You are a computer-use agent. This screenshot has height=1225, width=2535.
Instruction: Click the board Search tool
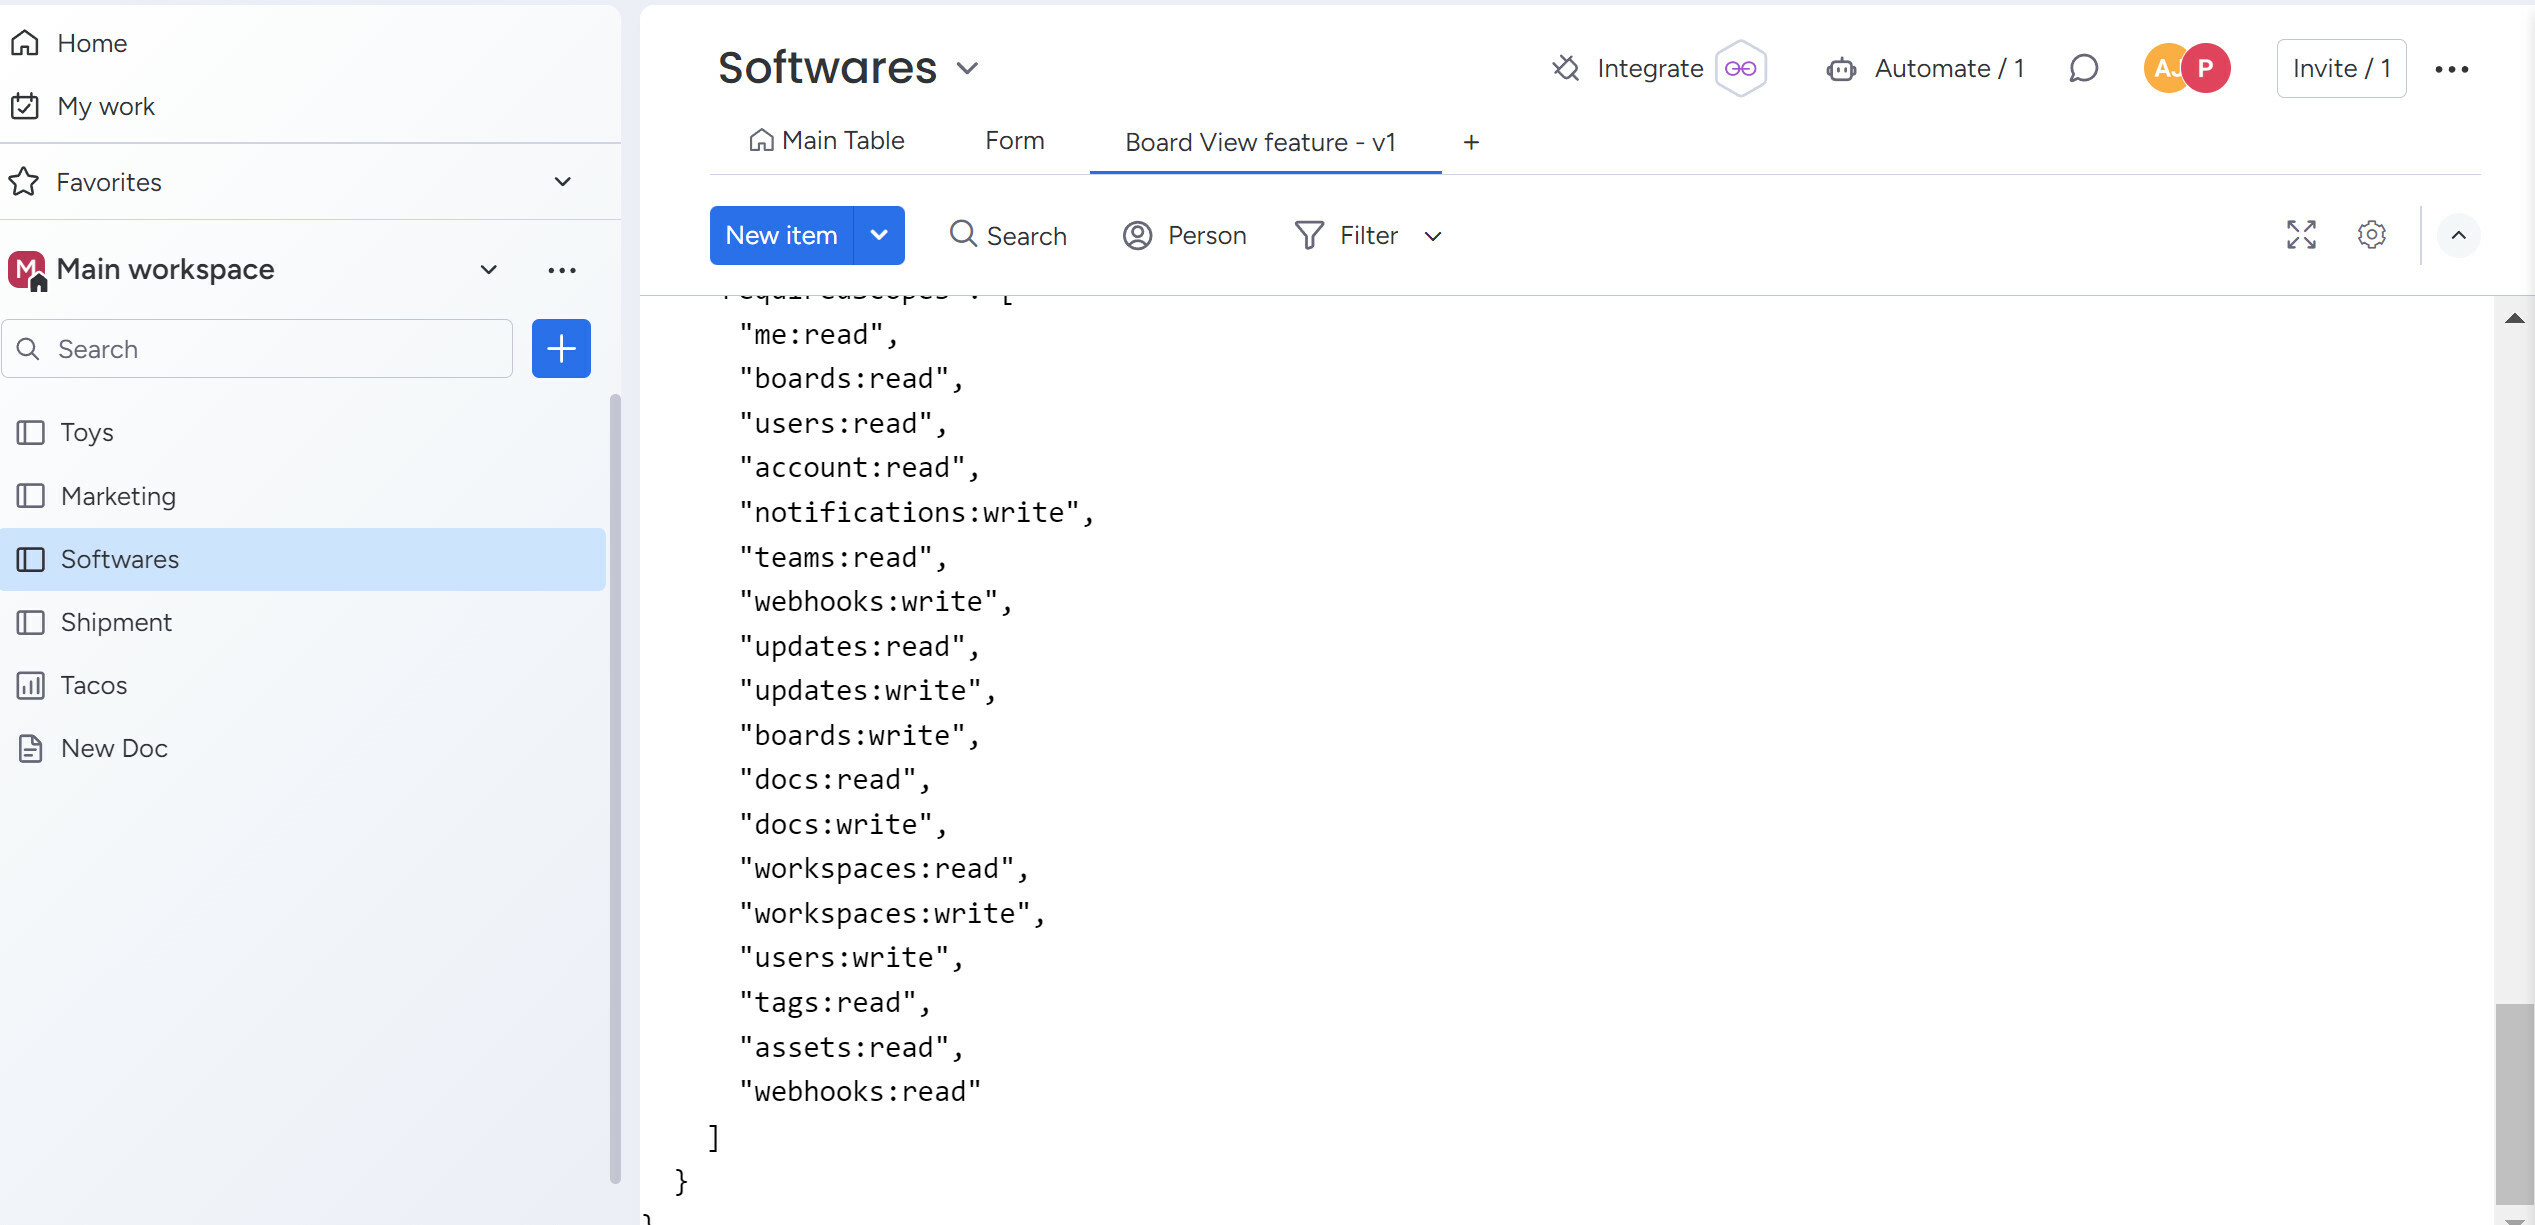click(x=1008, y=235)
